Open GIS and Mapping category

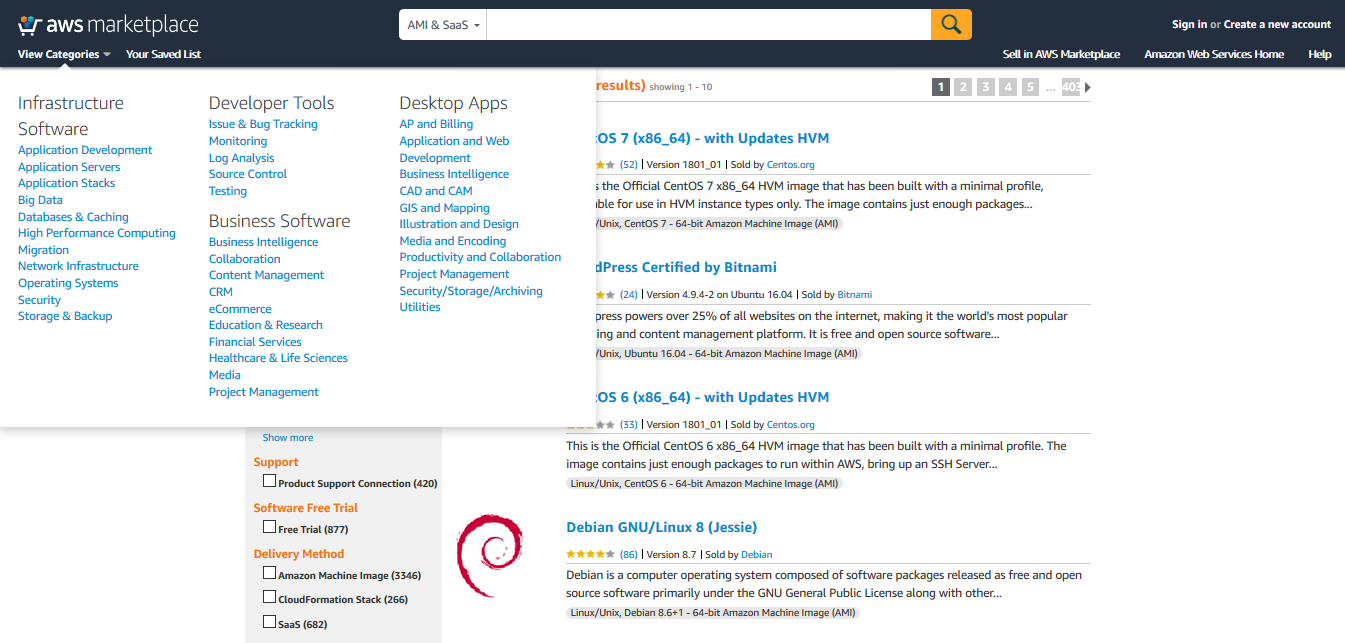tap(444, 208)
